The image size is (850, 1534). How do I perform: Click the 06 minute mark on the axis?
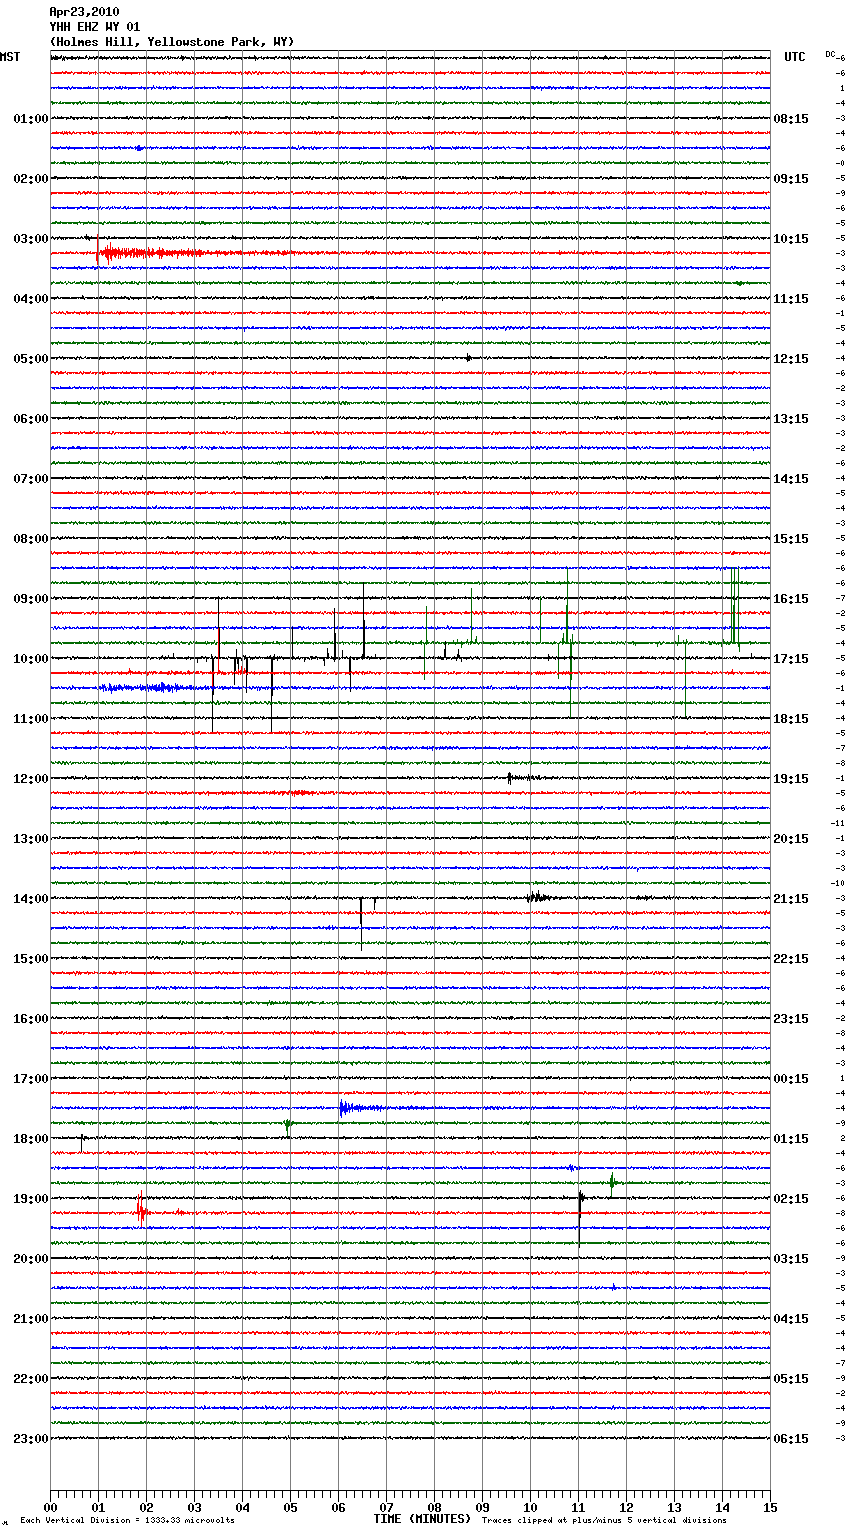point(338,1508)
